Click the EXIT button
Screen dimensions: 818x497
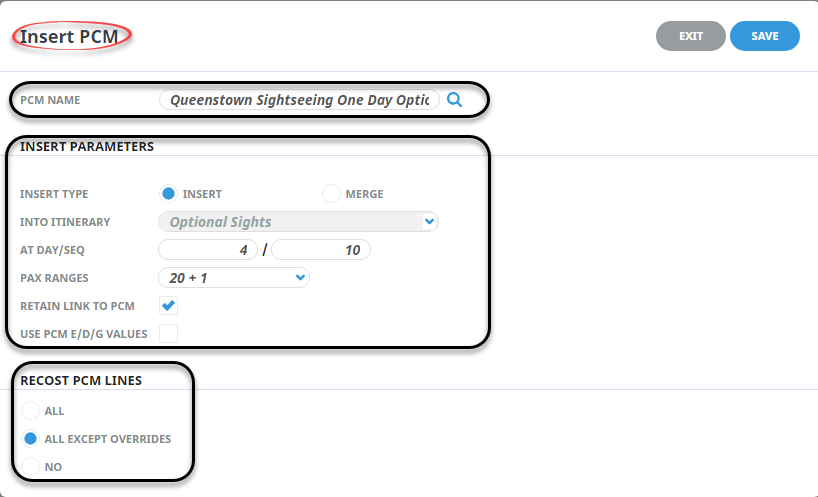tap(691, 36)
